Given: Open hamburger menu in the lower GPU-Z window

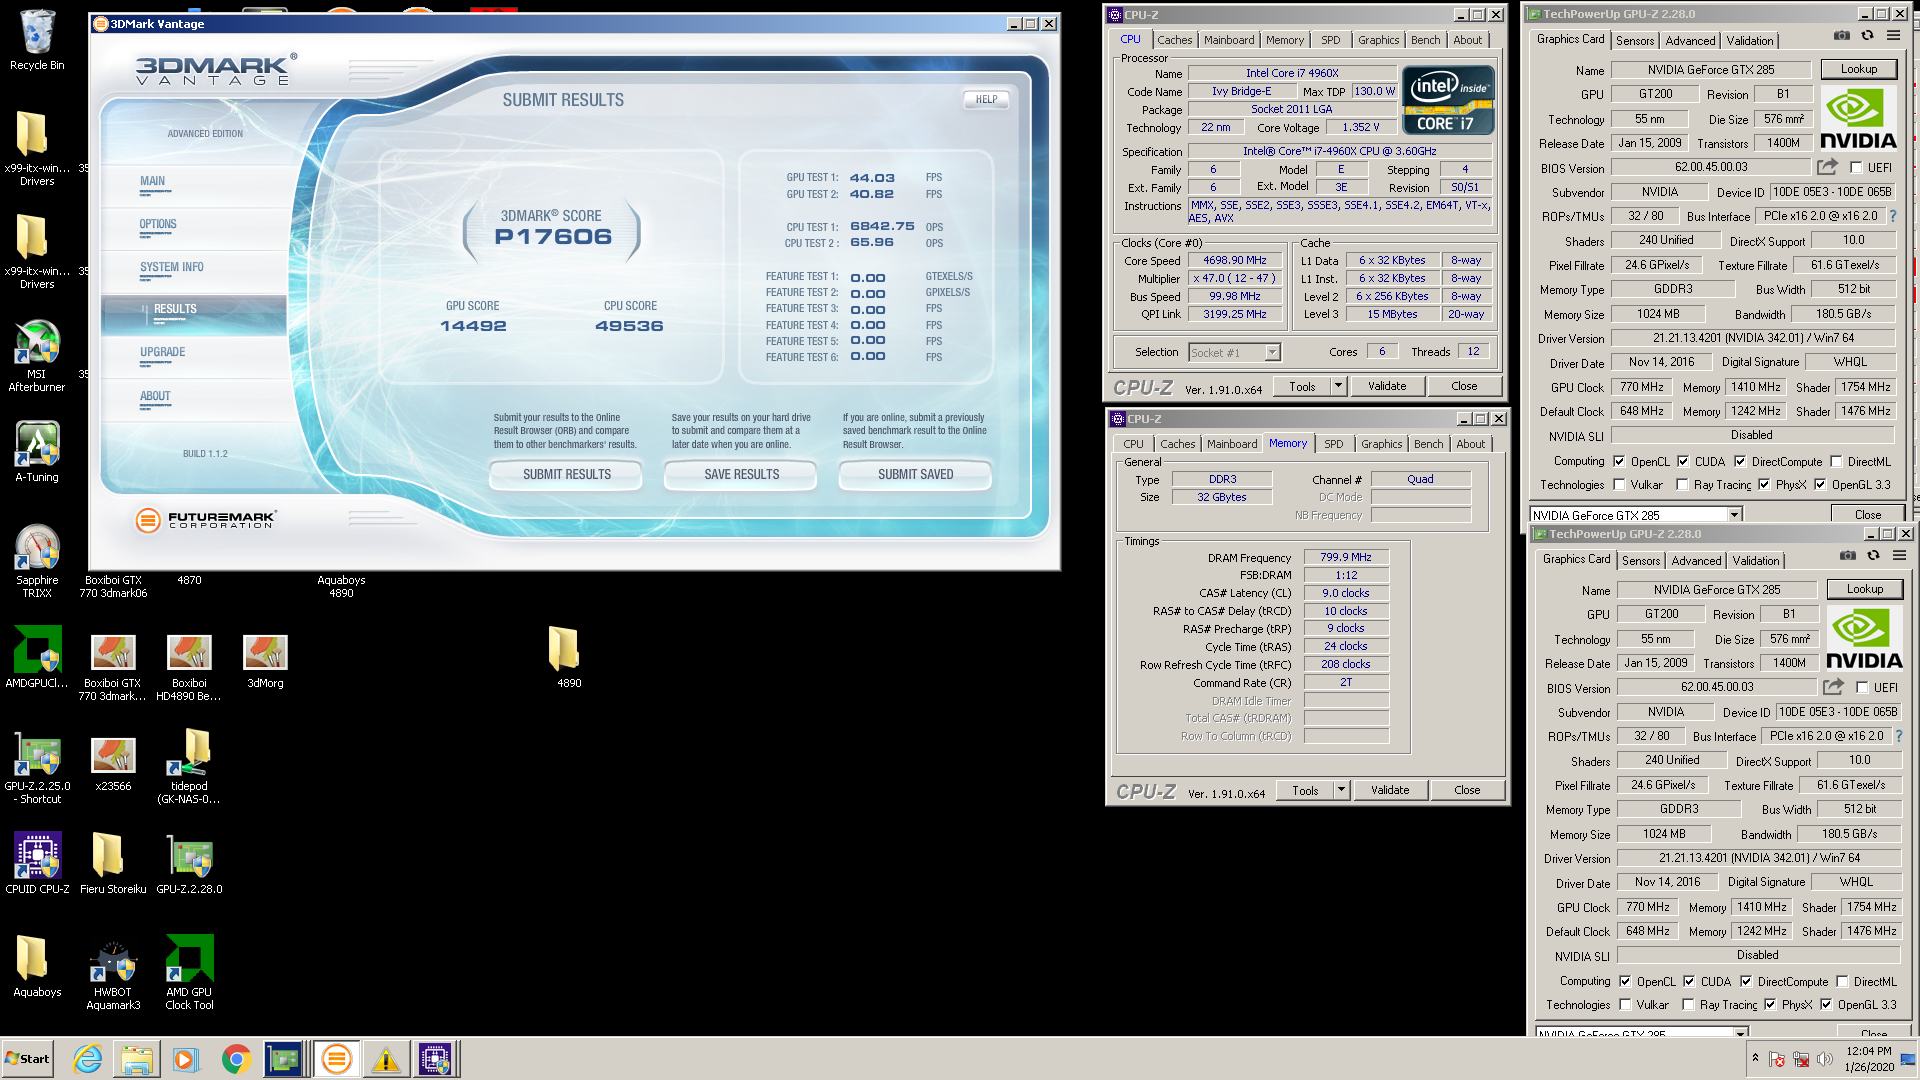Looking at the screenshot, I should click(x=1899, y=556).
